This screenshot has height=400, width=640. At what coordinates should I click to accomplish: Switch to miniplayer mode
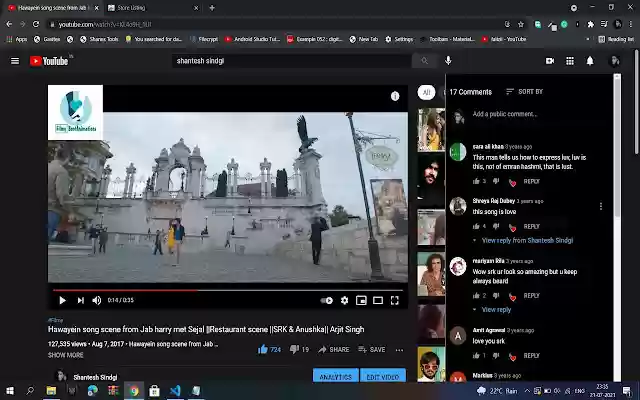[x=361, y=300]
